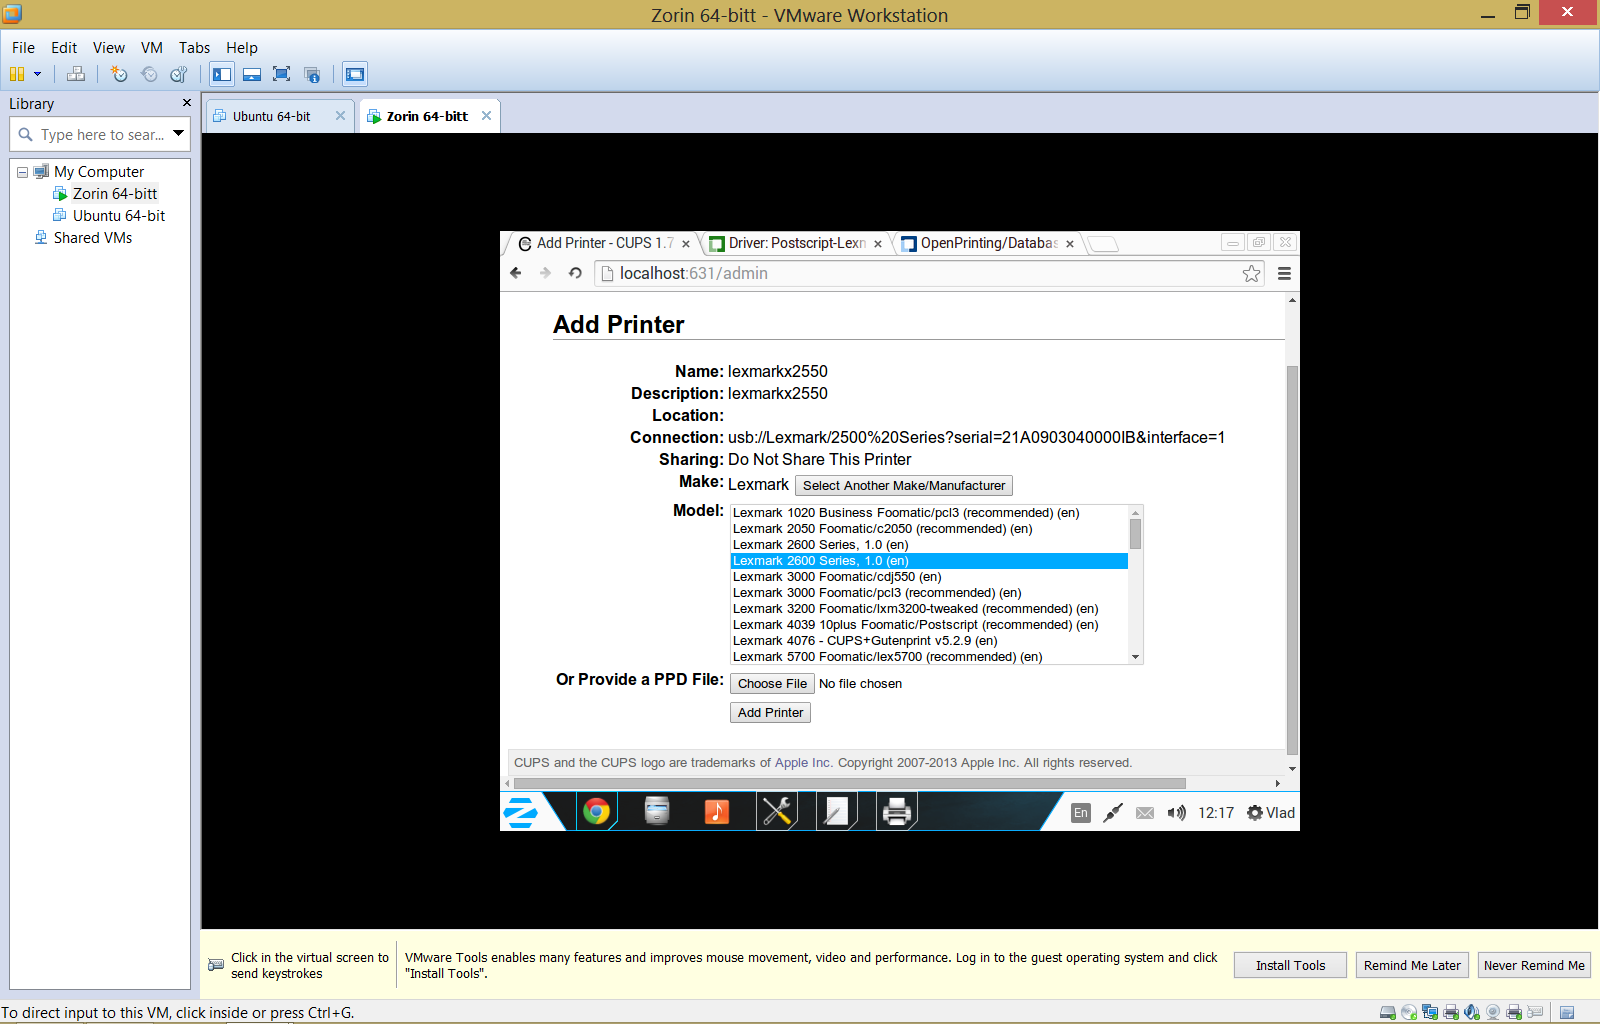Click the Remind Me Later button
This screenshot has width=1600, height=1024.
pyautogui.click(x=1412, y=965)
